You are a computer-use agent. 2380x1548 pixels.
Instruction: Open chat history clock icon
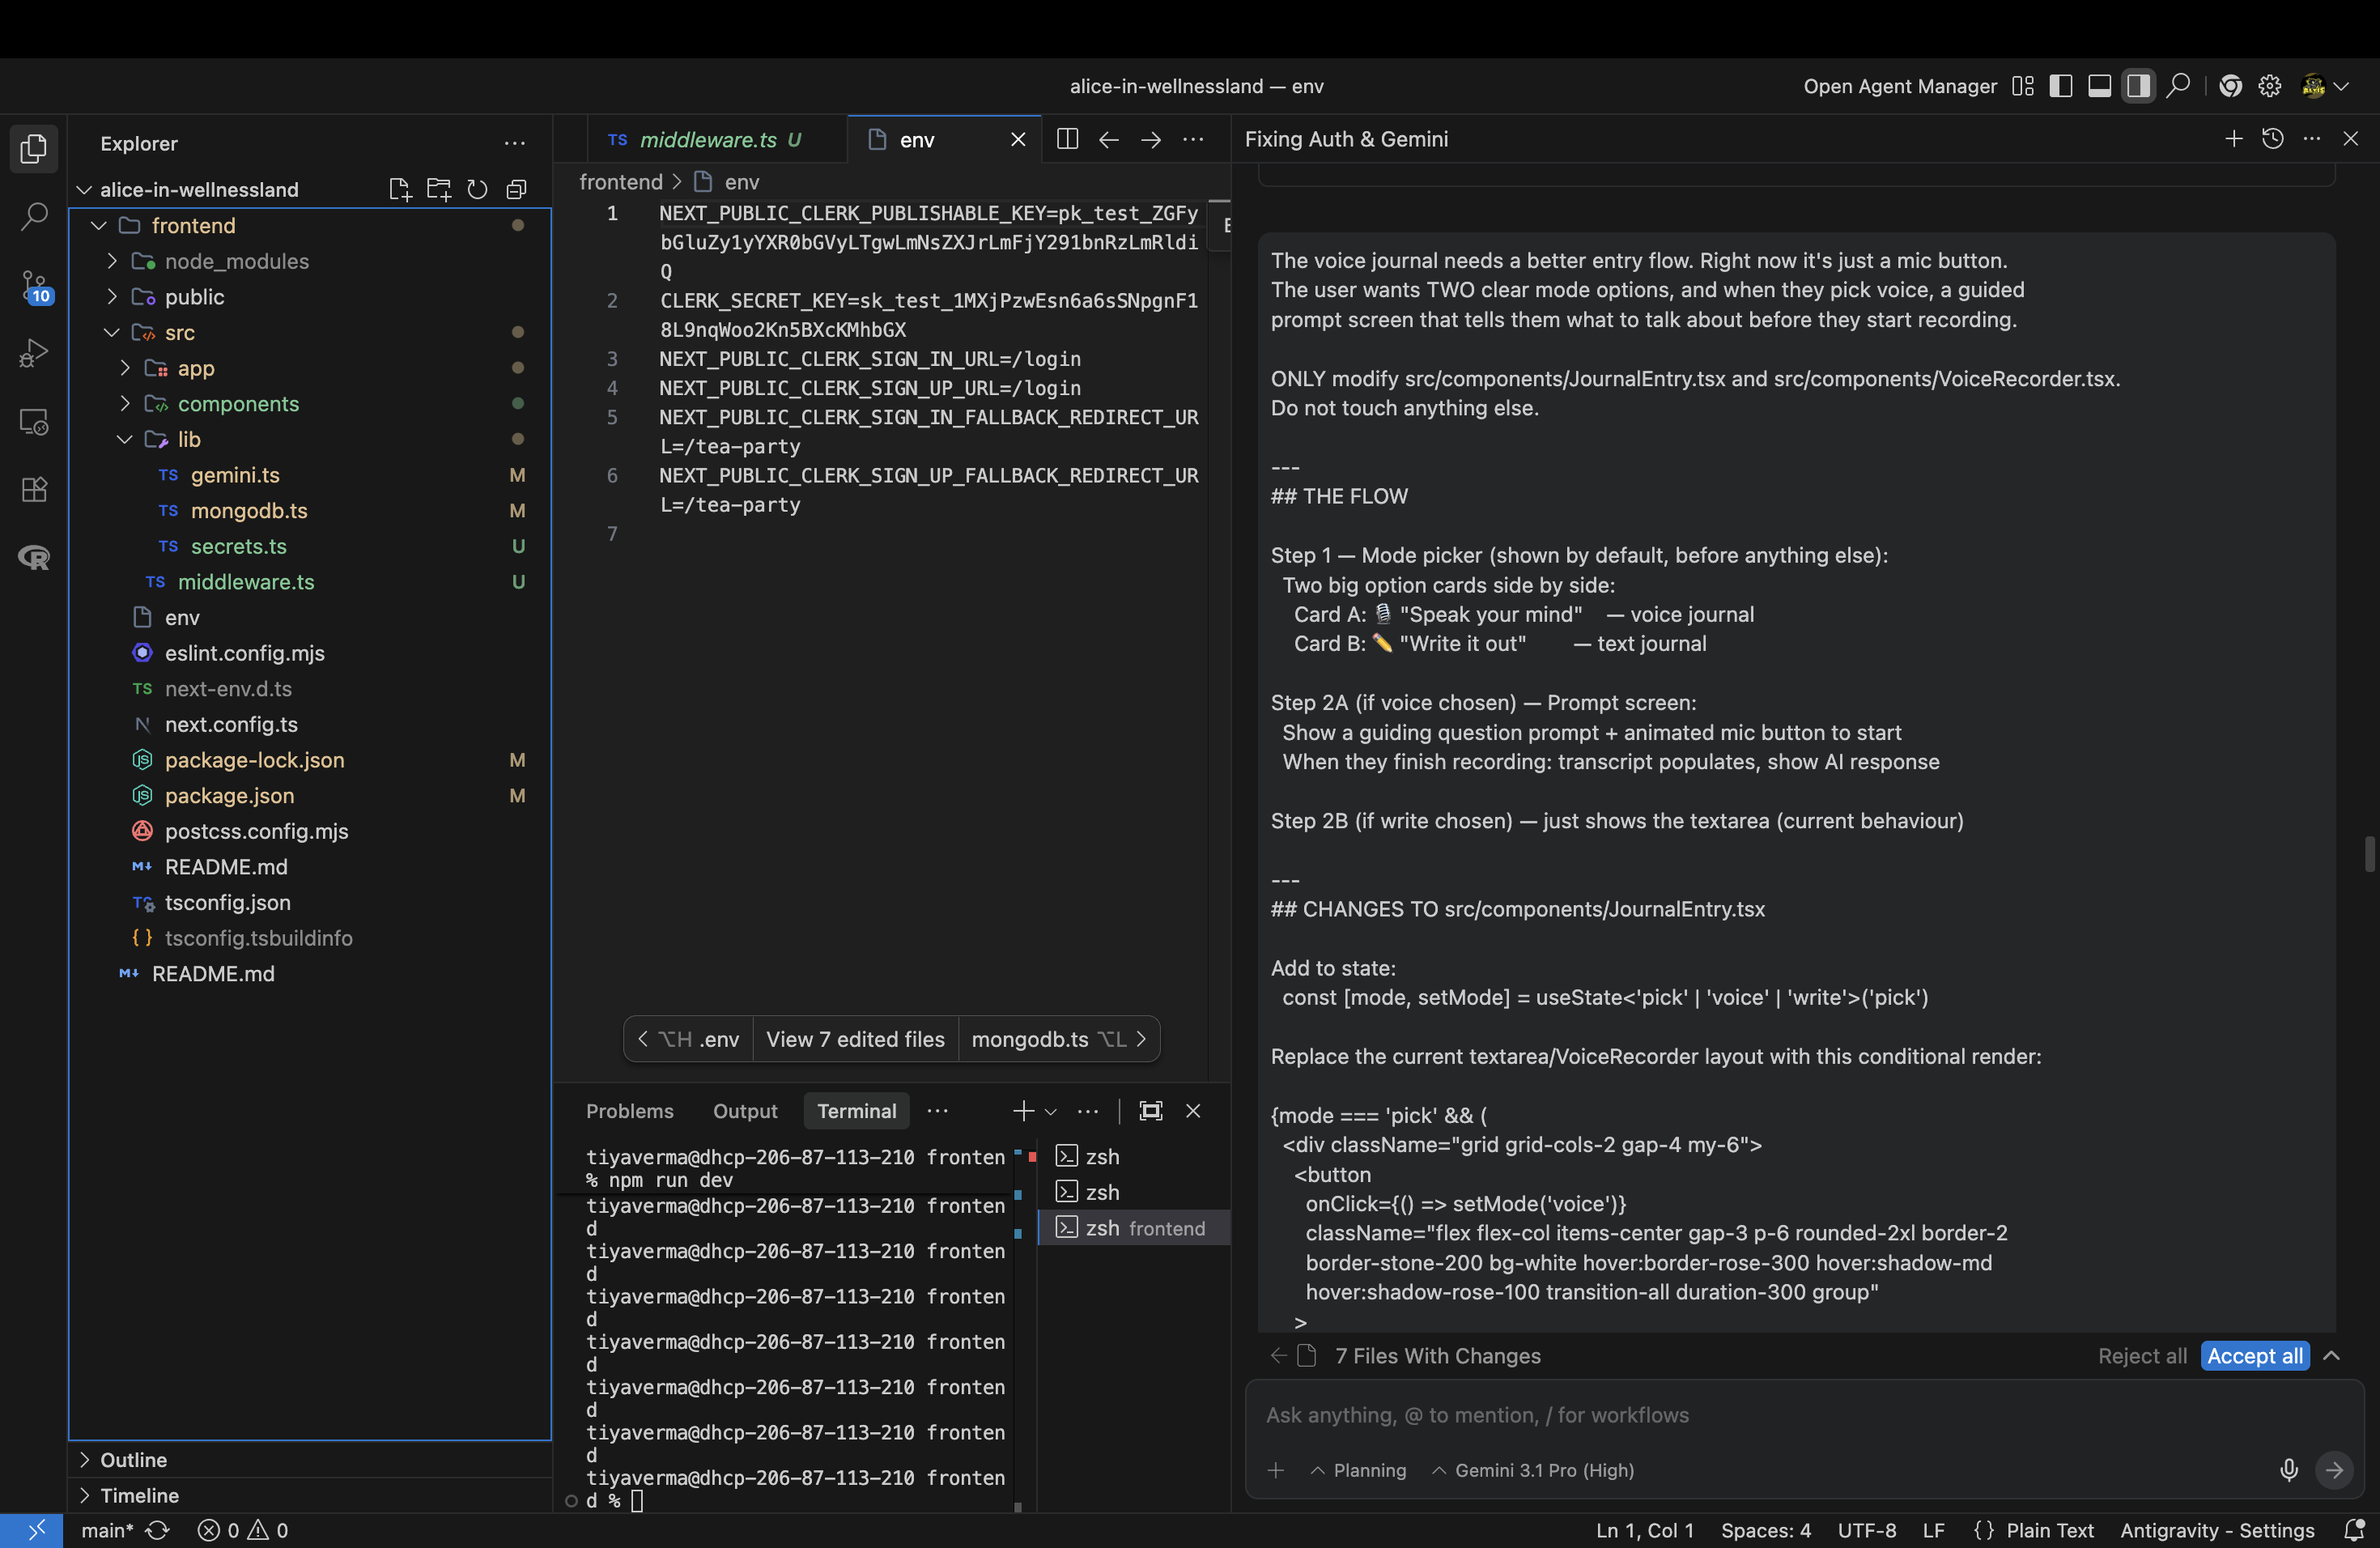coord(2272,139)
